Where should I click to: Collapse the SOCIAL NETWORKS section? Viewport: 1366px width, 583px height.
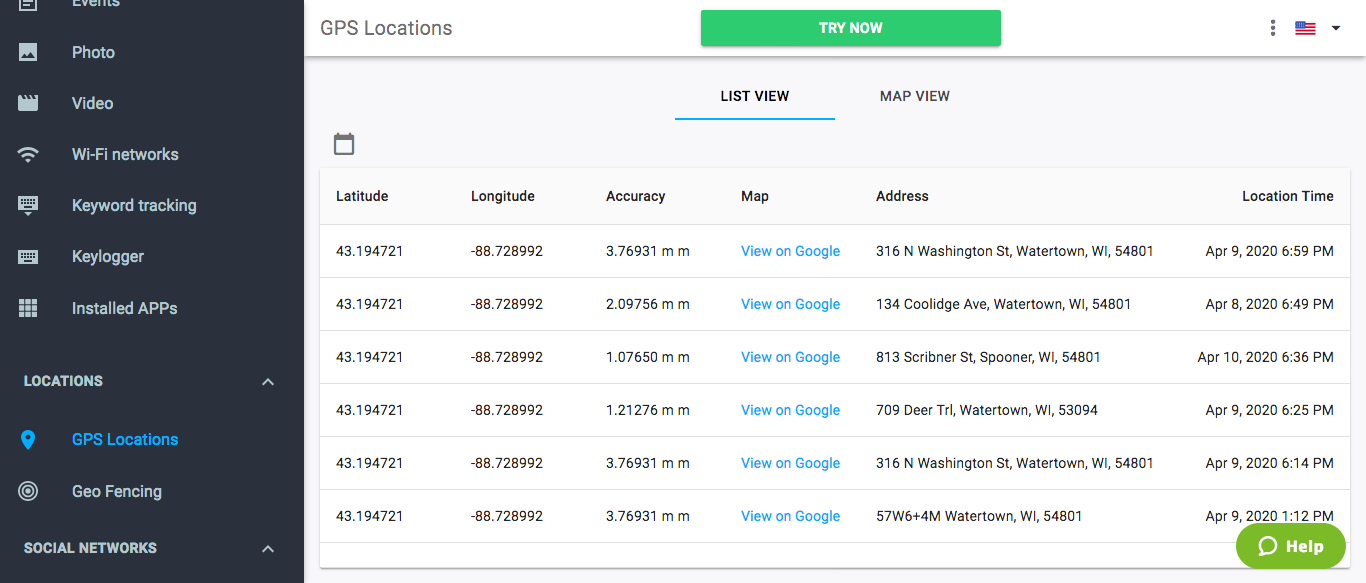[268, 548]
